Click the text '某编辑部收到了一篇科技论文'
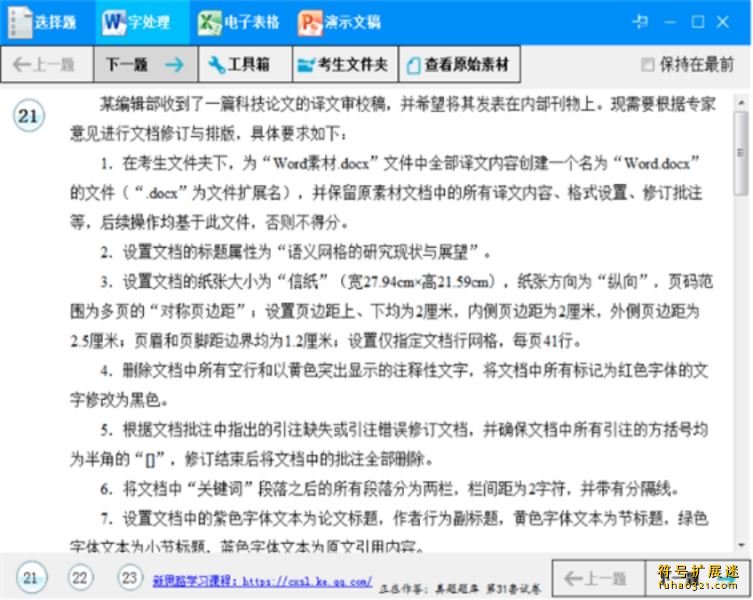Image resolution: width=753 pixels, height=600 pixels. pyautogui.click(x=196, y=104)
